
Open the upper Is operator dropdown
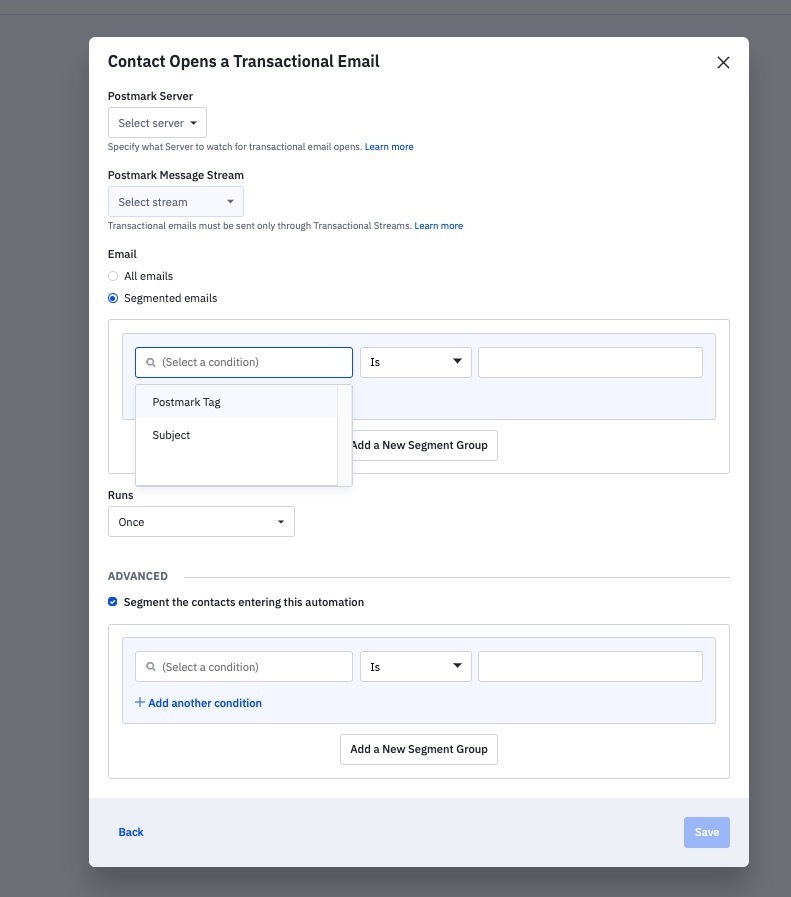point(415,362)
